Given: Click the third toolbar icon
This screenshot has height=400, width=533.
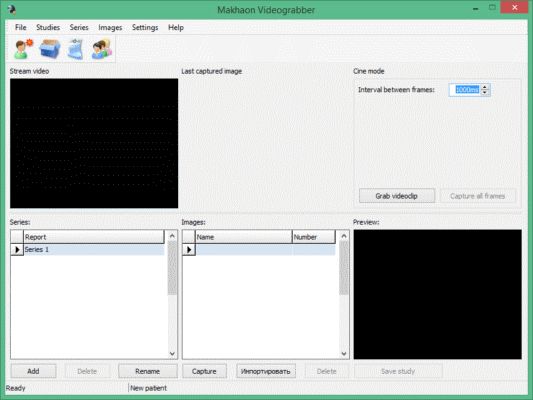Looking at the screenshot, I should click(x=76, y=49).
